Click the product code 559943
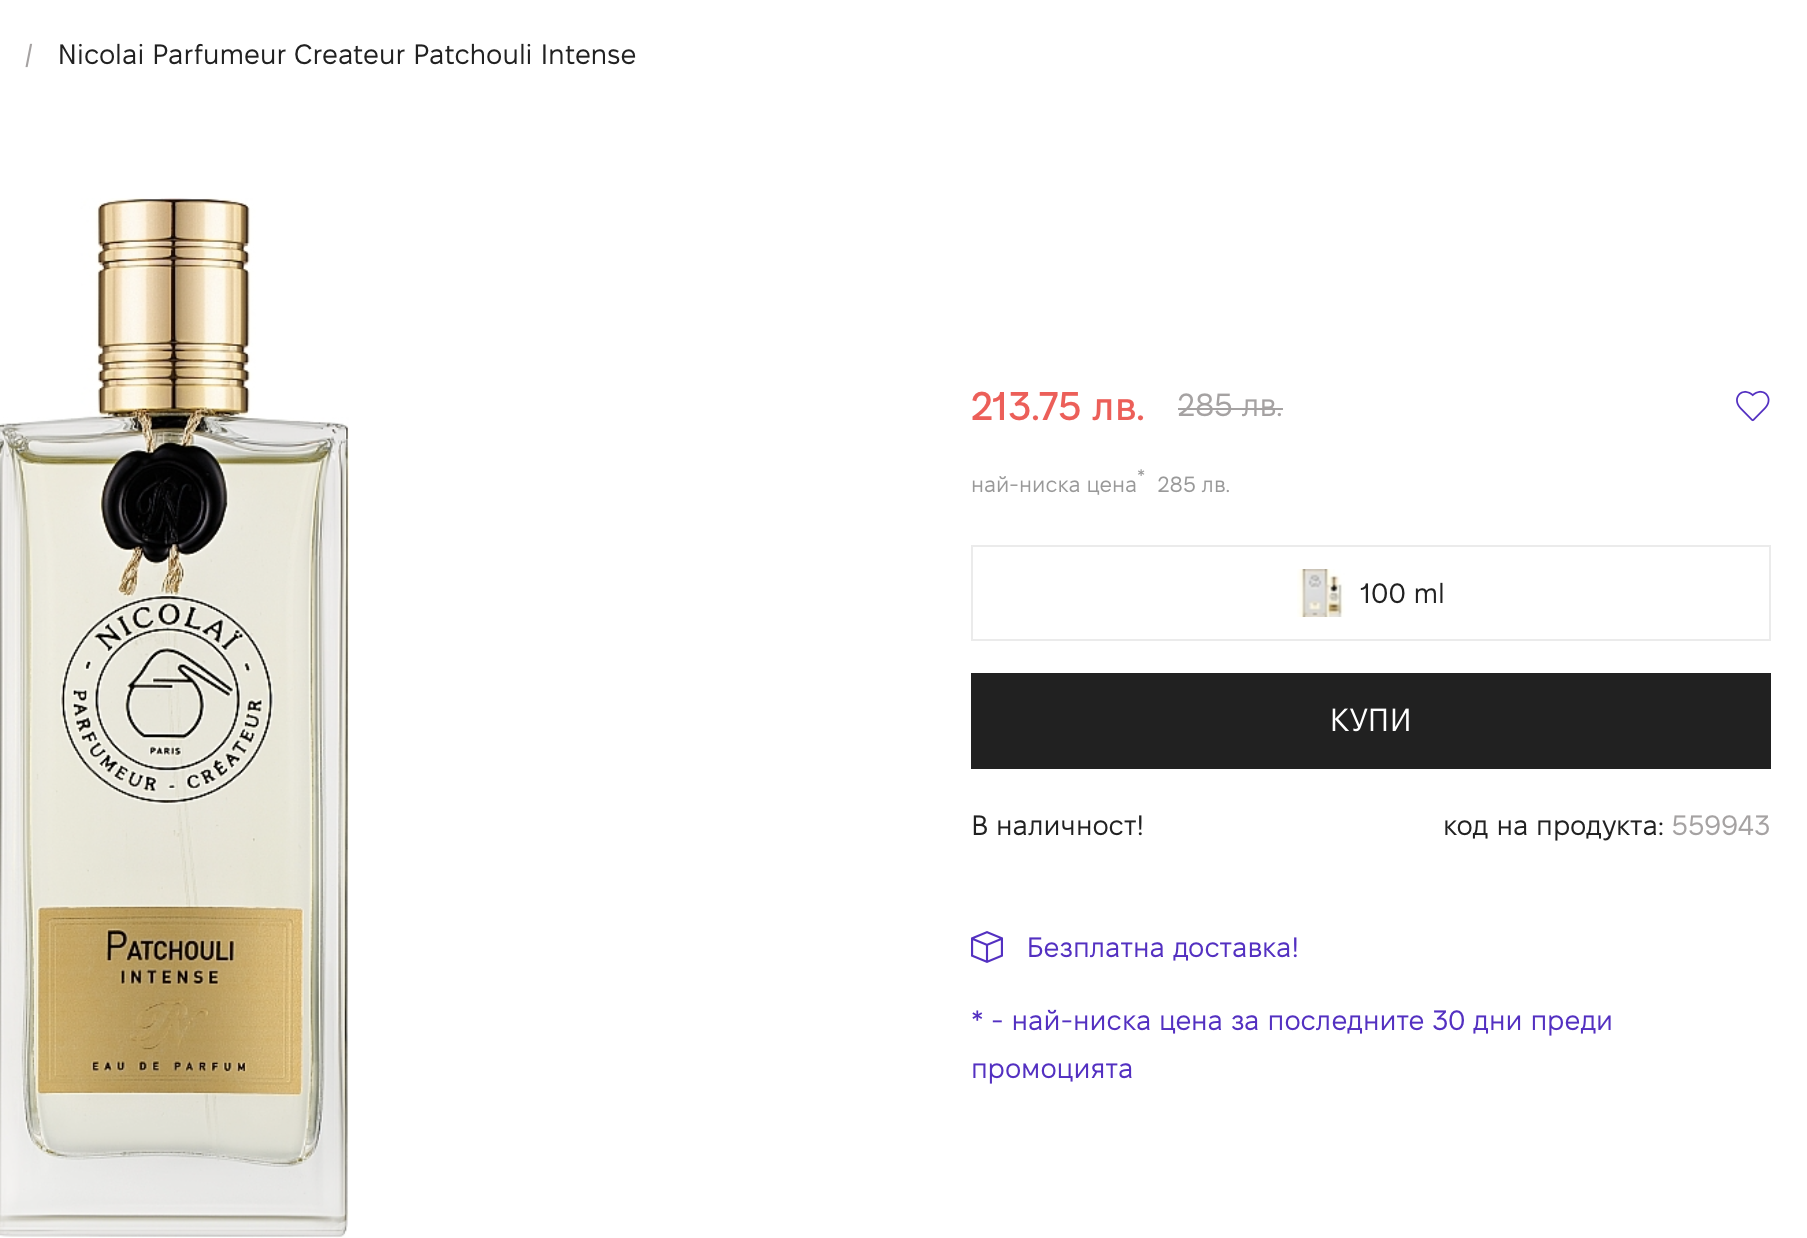Screen dimensions: 1807x1238 coord(1720,826)
